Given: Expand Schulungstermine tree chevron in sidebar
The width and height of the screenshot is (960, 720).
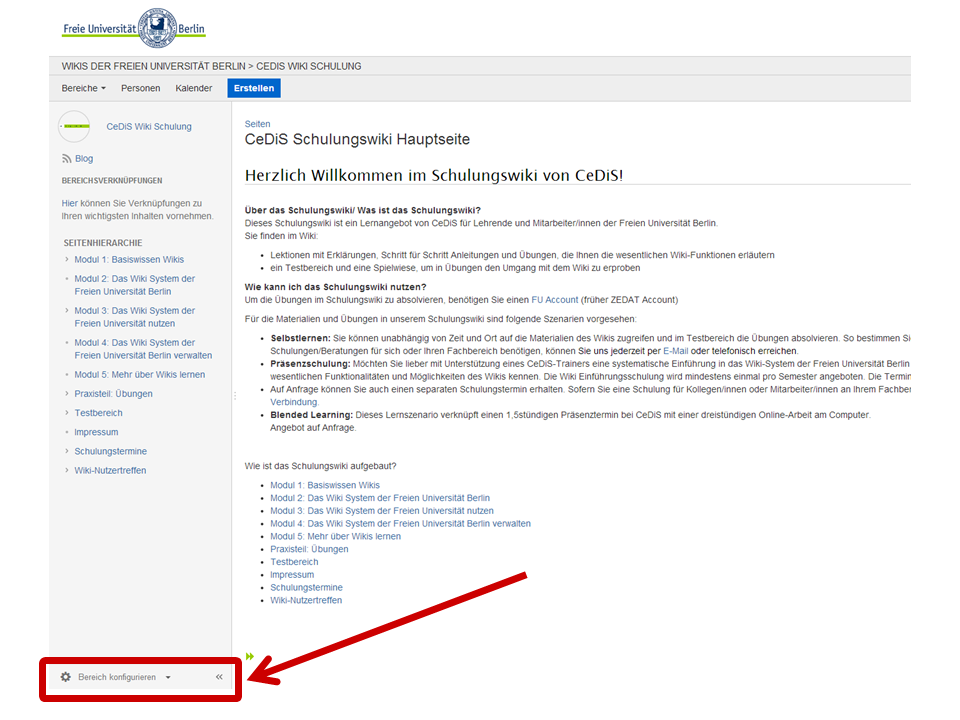Looking at the screenshot, I should tap(67, 451).
